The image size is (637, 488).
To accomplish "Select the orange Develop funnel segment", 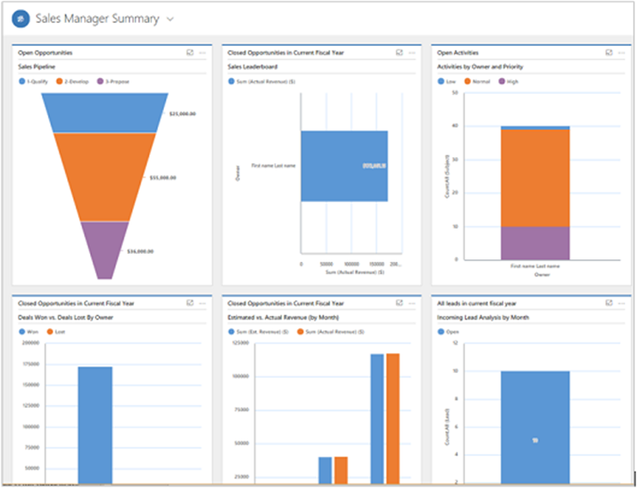I will pos(105,177).
